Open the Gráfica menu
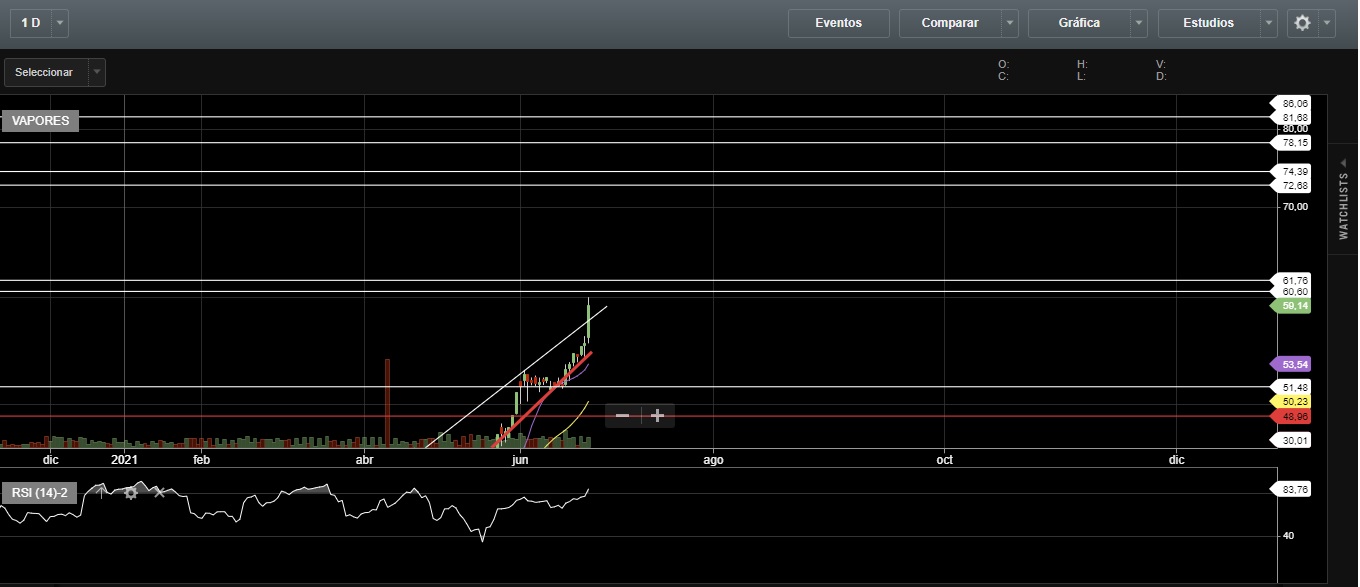Viewport: 1360px width, 587px height. (1079, 23)
